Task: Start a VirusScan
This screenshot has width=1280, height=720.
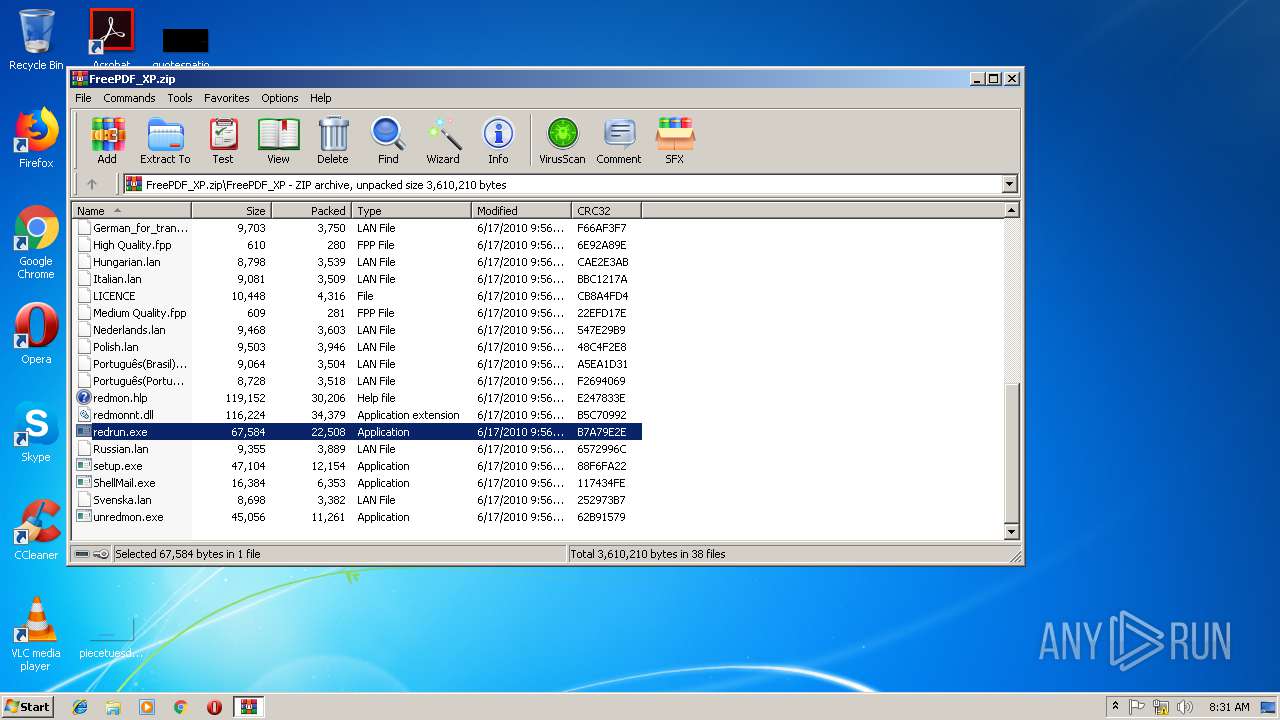Action: click(x=562, y=140)
